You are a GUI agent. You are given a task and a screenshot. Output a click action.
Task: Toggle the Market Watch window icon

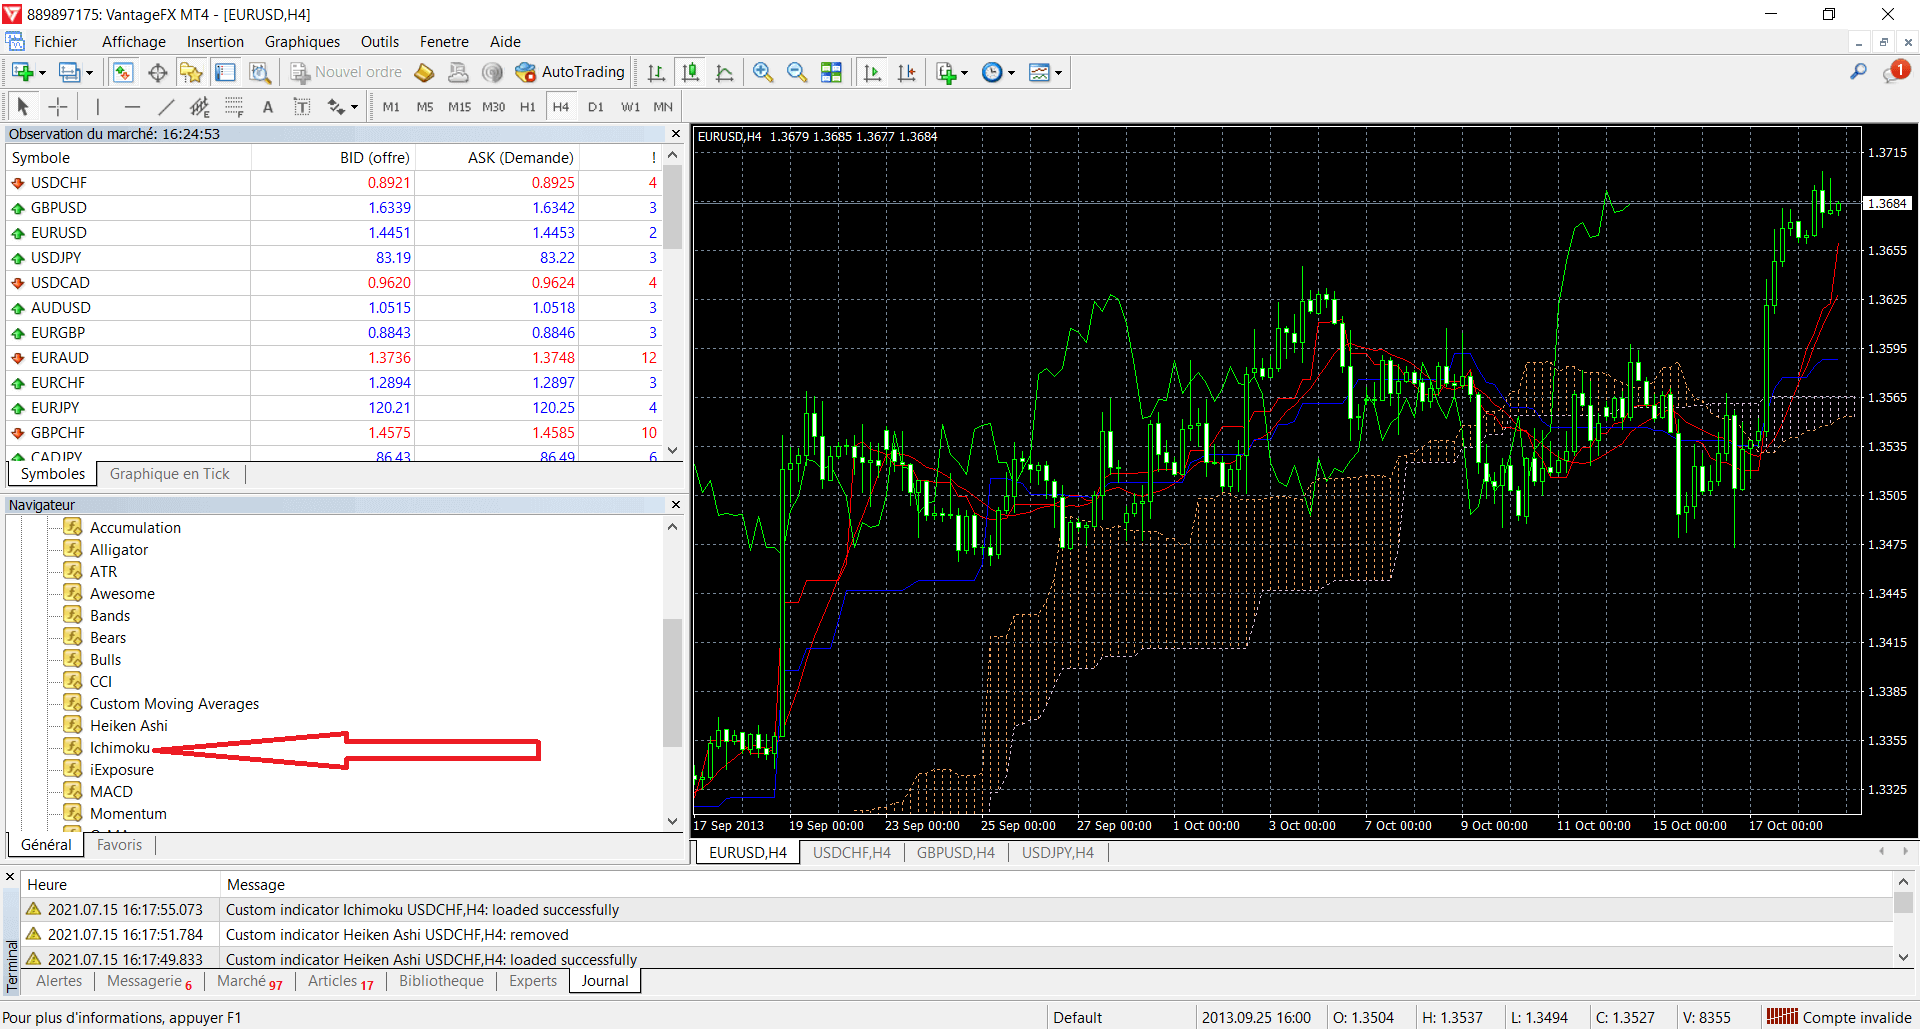[x=123, y=72]
